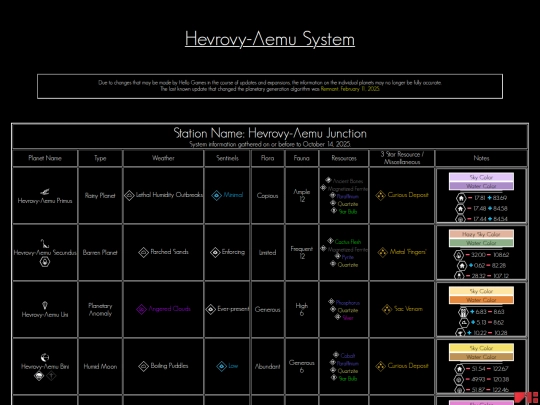Image resolution: width=540 pixels, height=405 pixels.
Task: Click the base icon beside coordinates 0.62 82.28
Action: (x=462, y=266)
